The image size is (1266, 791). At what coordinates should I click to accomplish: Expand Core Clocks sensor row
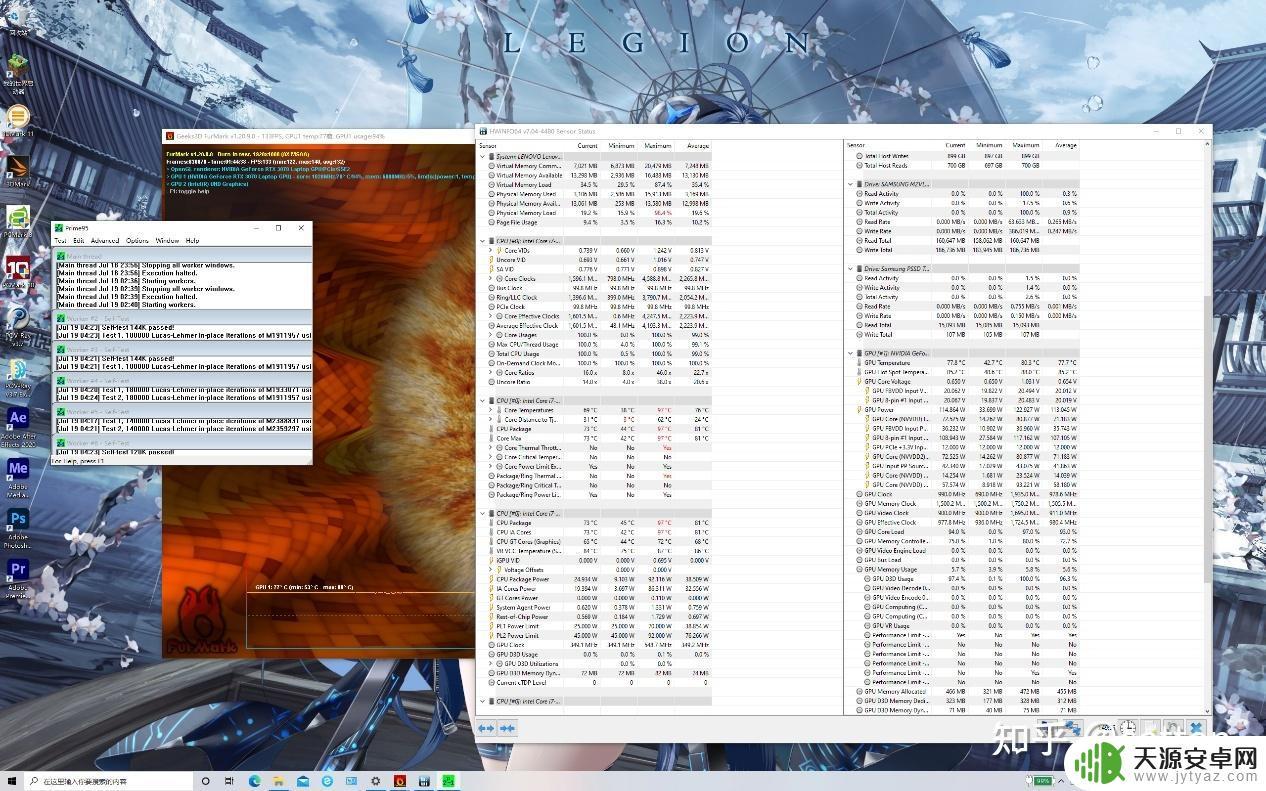pyautogui.click(x=491, y=278)
